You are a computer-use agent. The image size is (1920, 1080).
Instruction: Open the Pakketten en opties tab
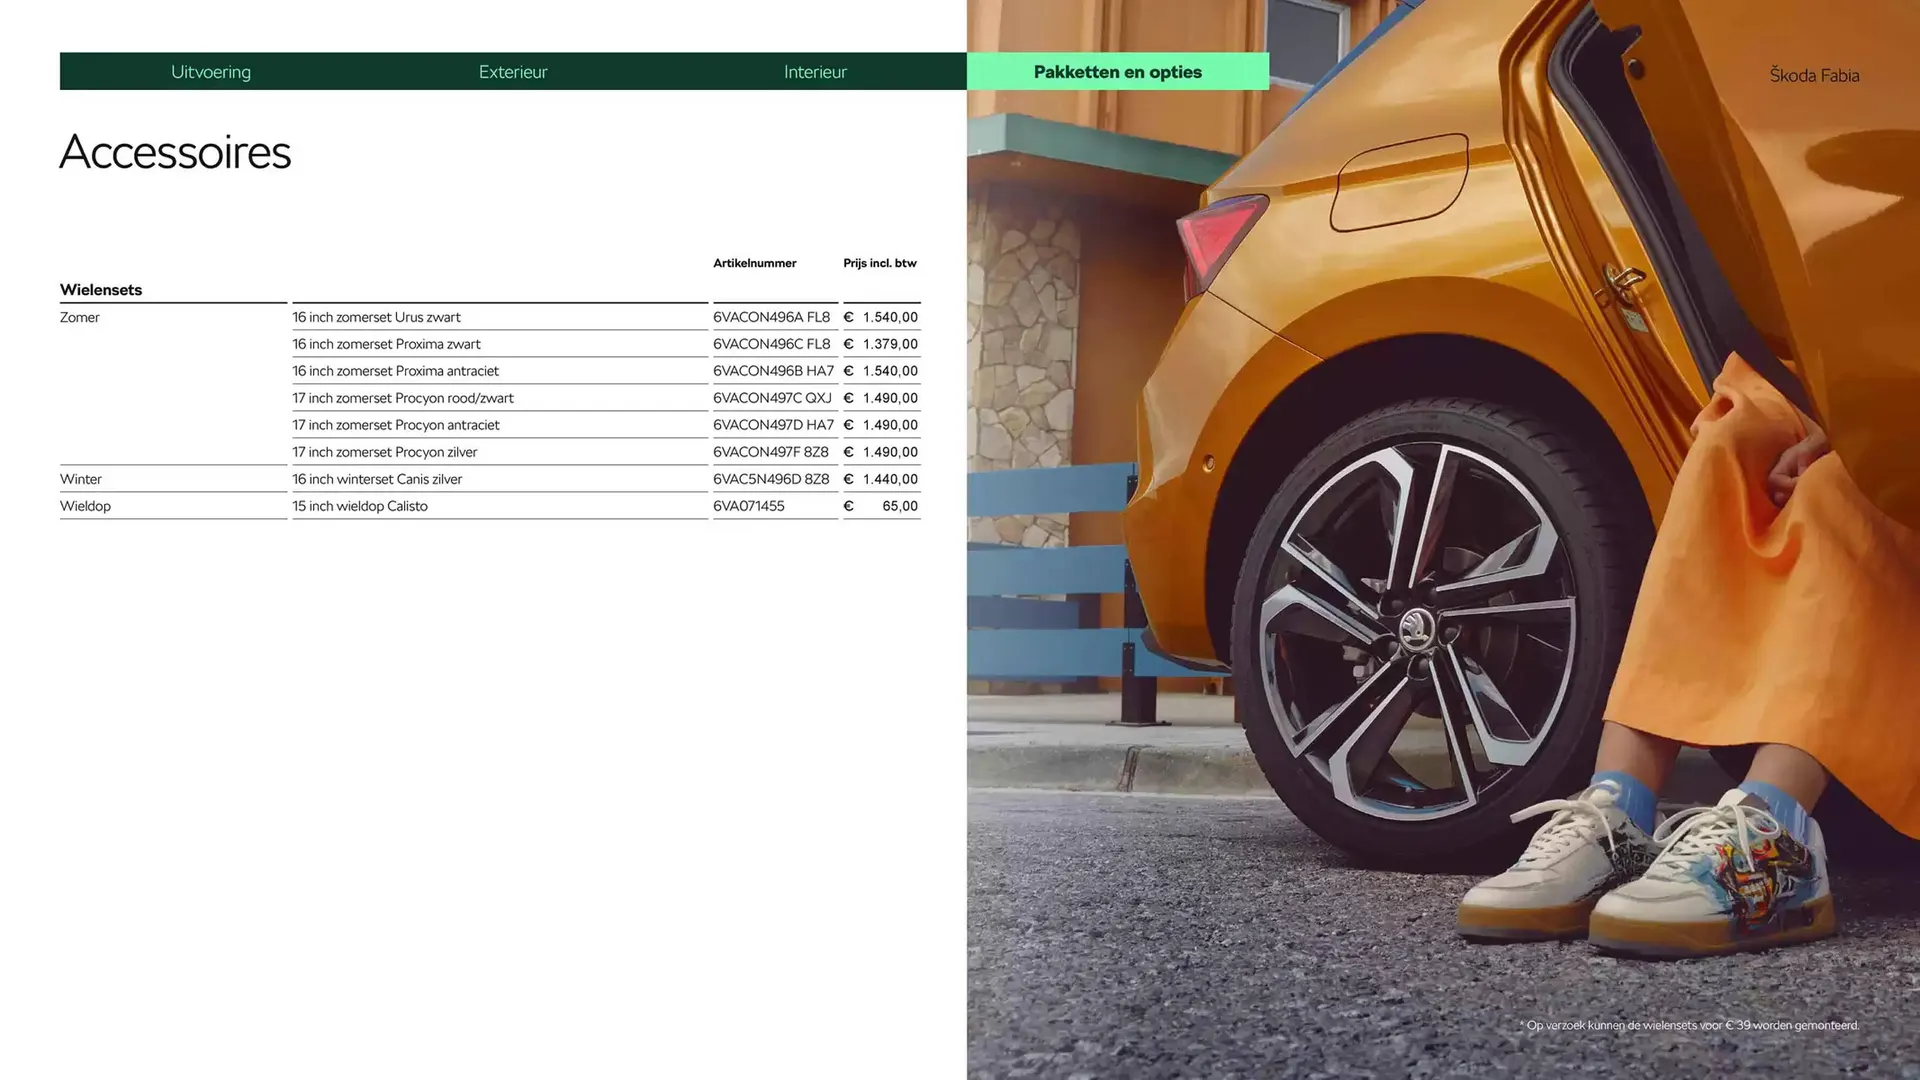pos(1117,71)
